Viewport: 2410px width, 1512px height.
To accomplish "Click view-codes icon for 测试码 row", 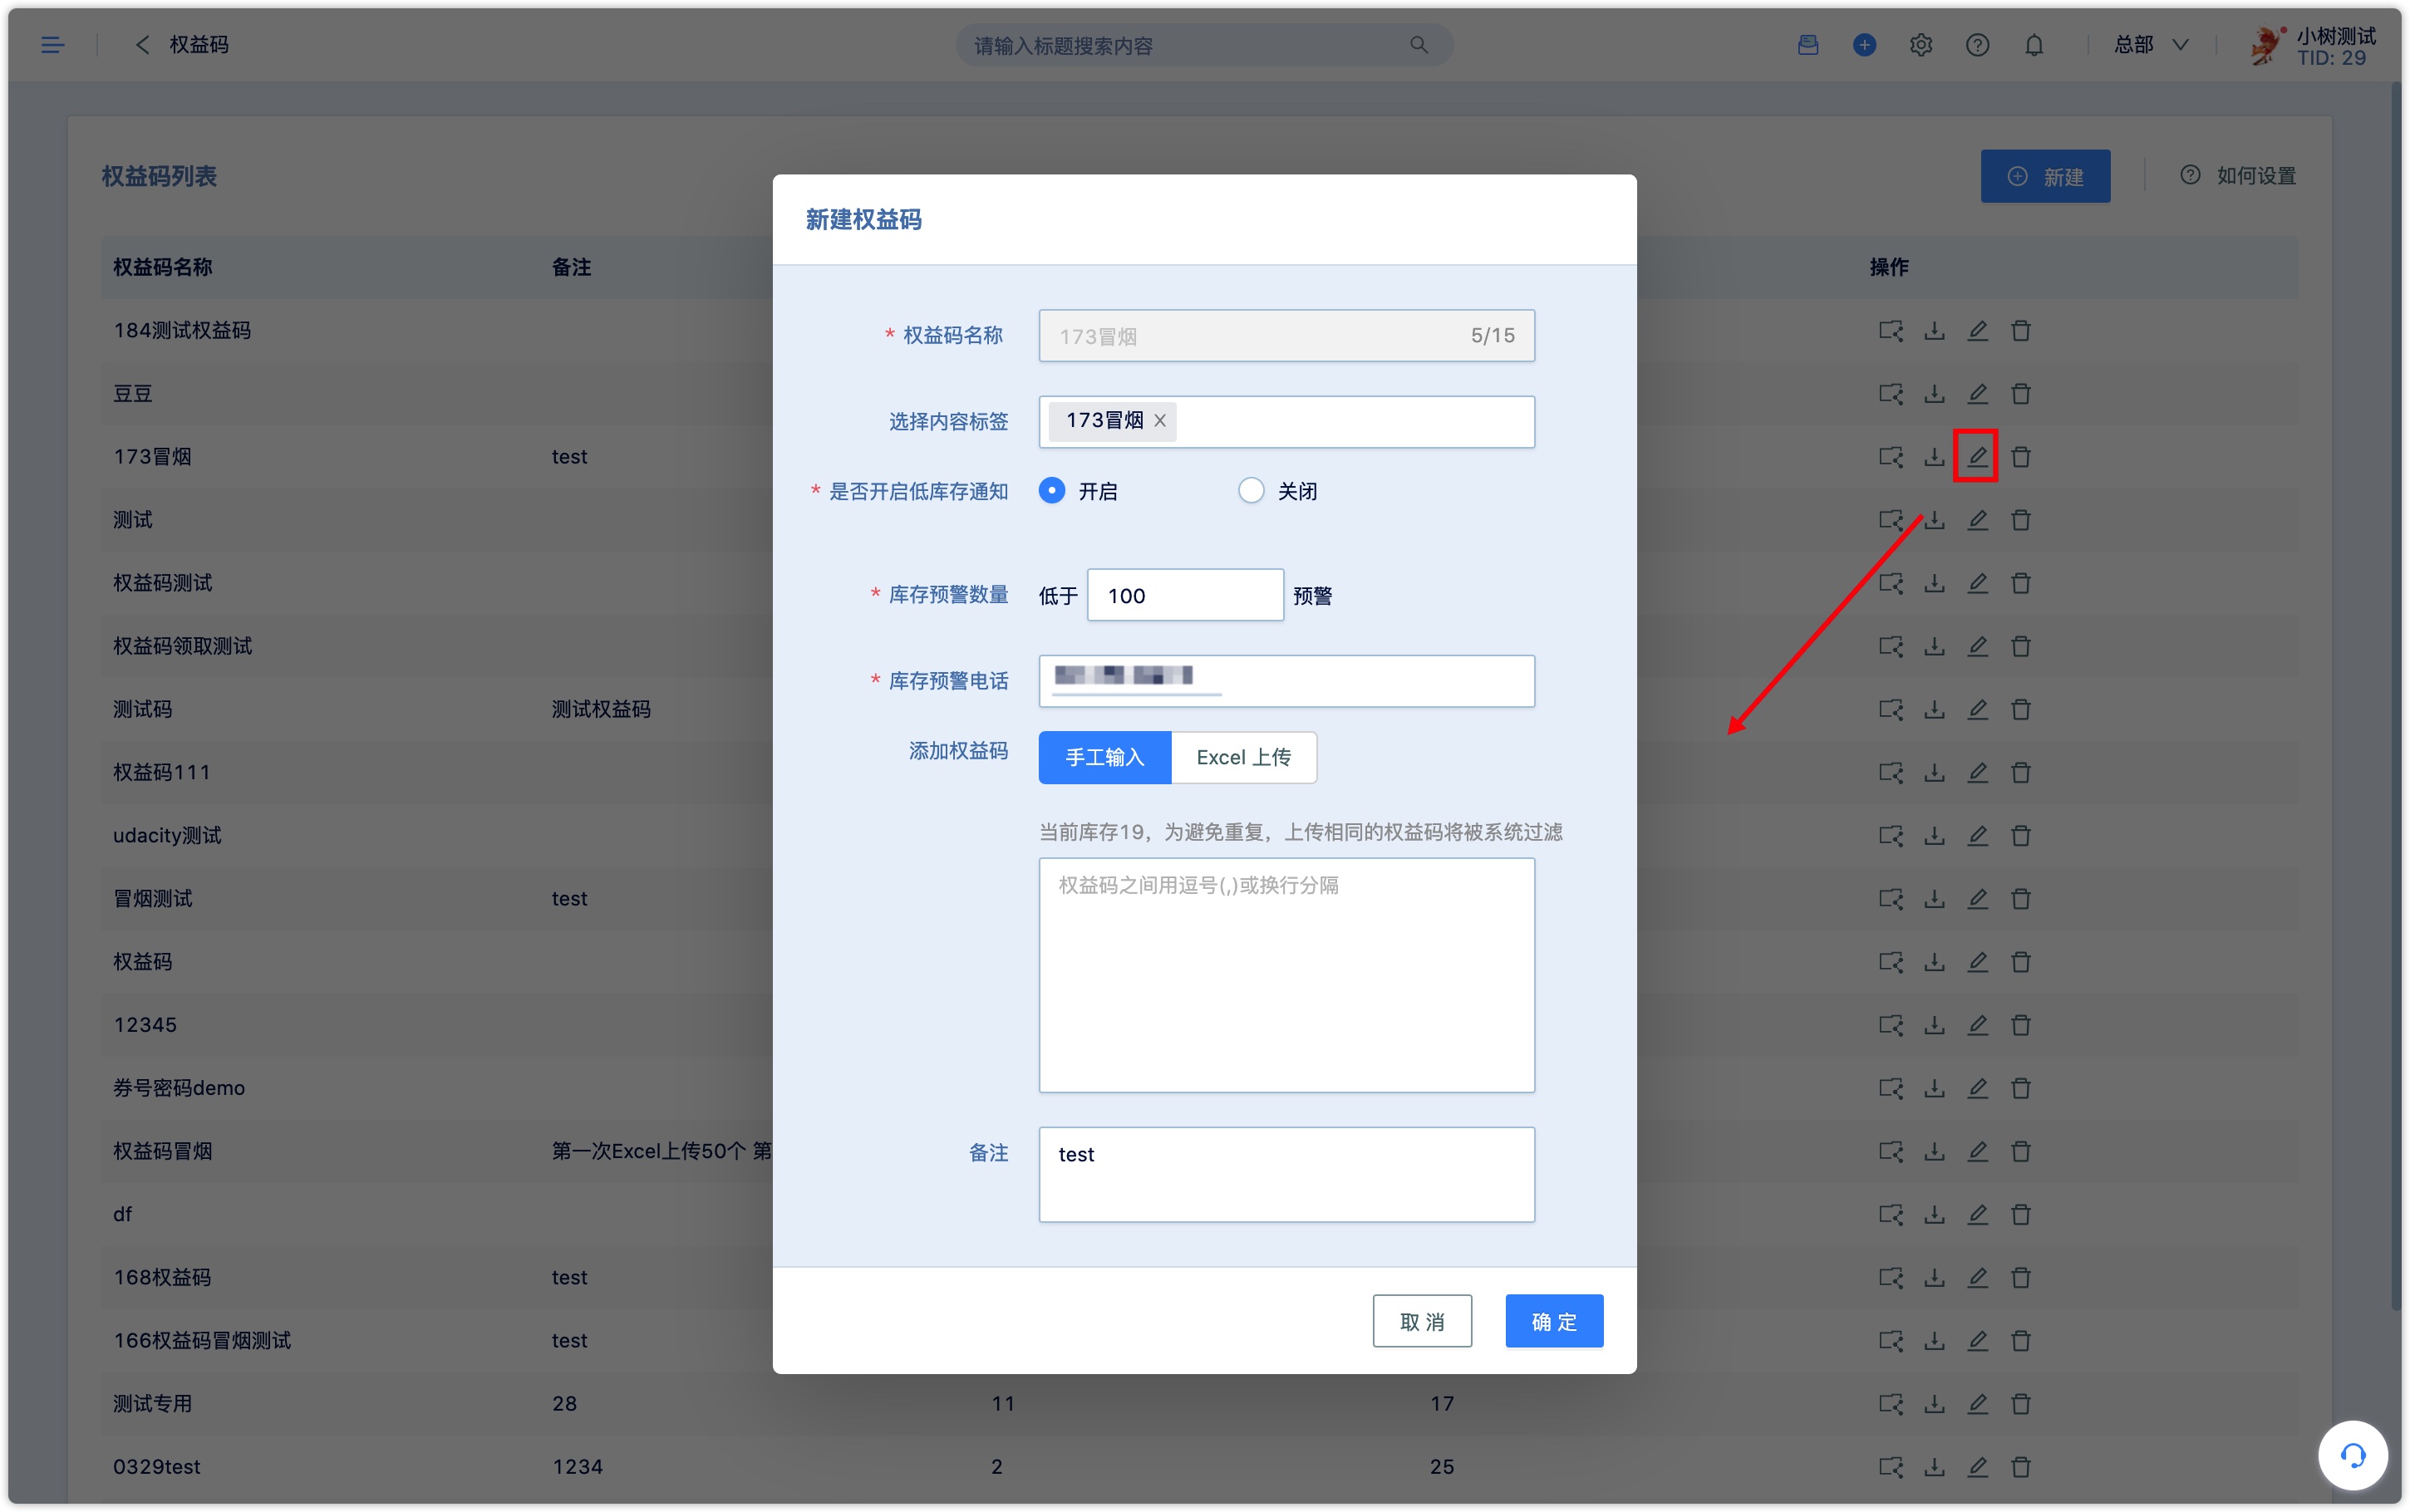I will (x=1890, y=709).
